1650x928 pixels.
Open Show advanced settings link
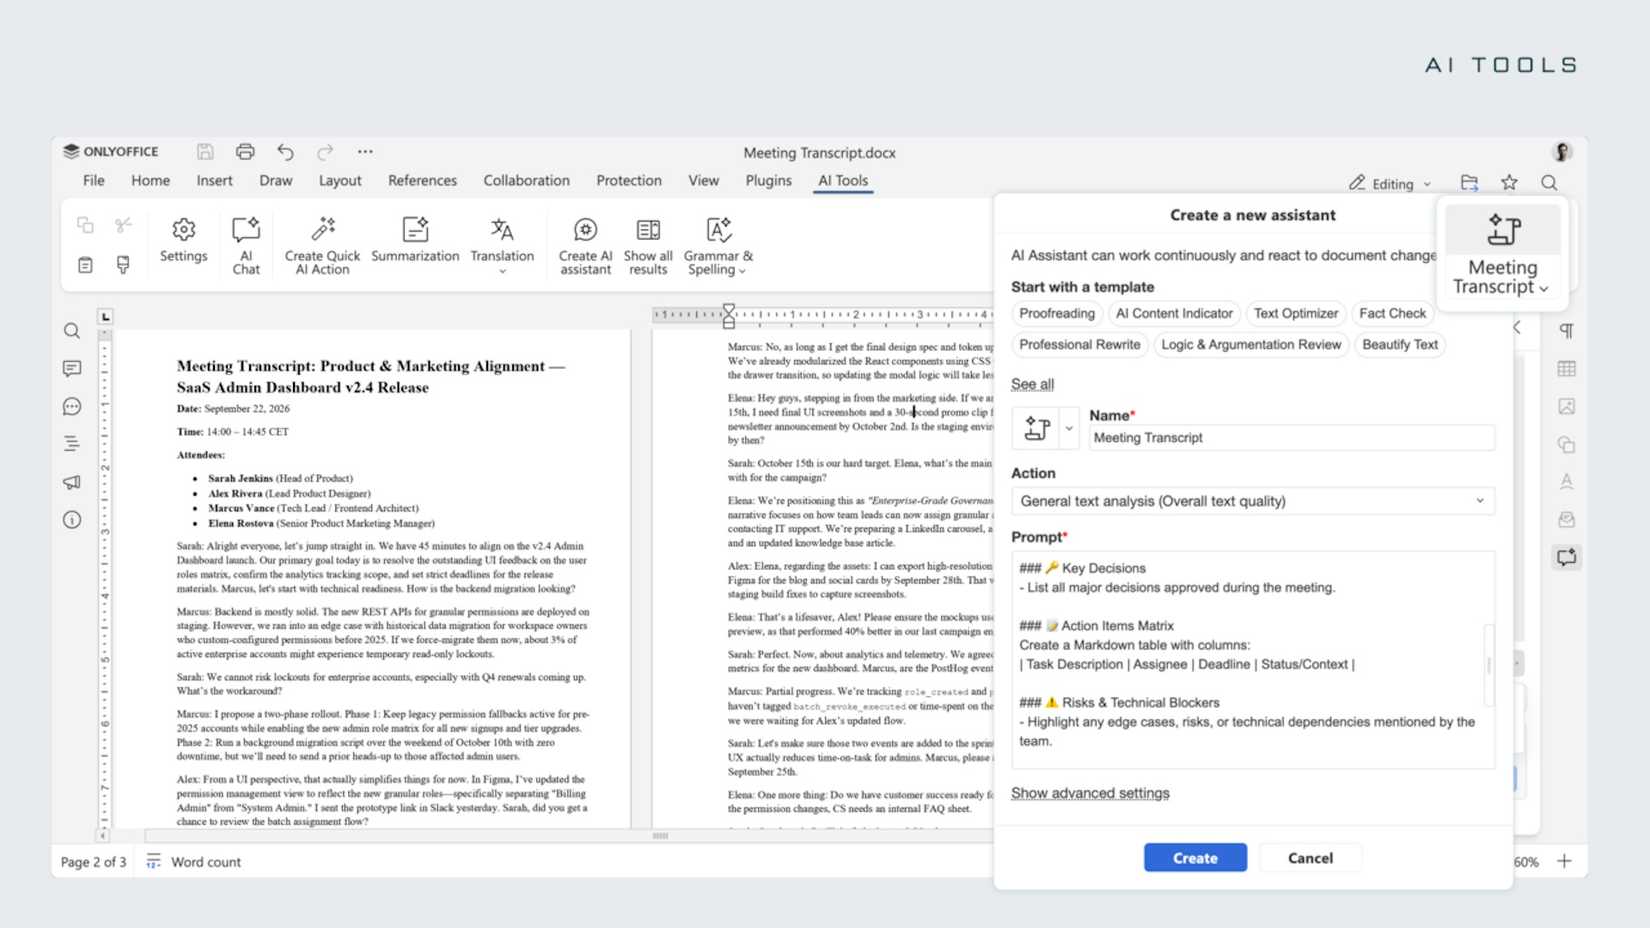coord(1090,793)
